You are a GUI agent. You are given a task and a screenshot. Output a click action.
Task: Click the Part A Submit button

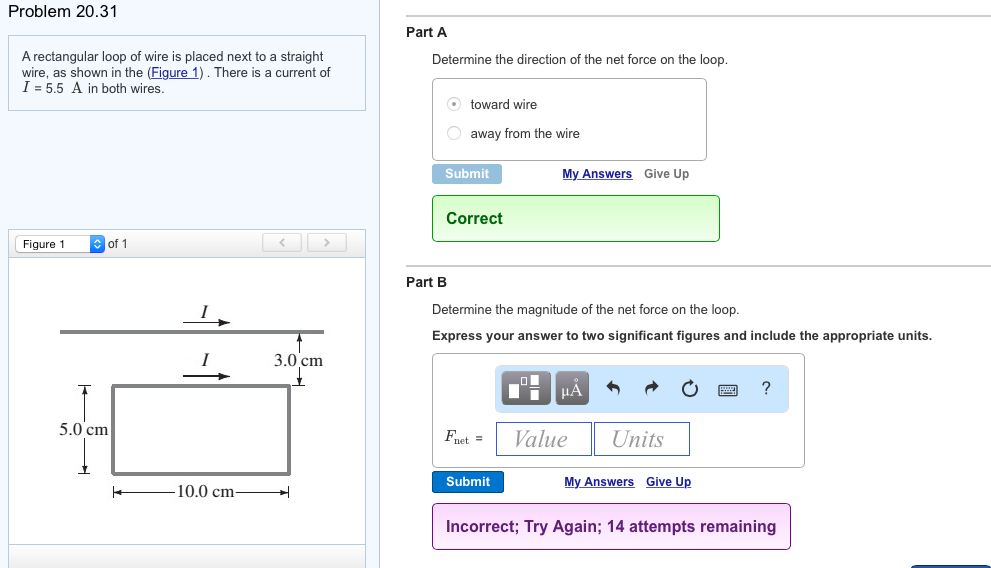coord(467,174)
